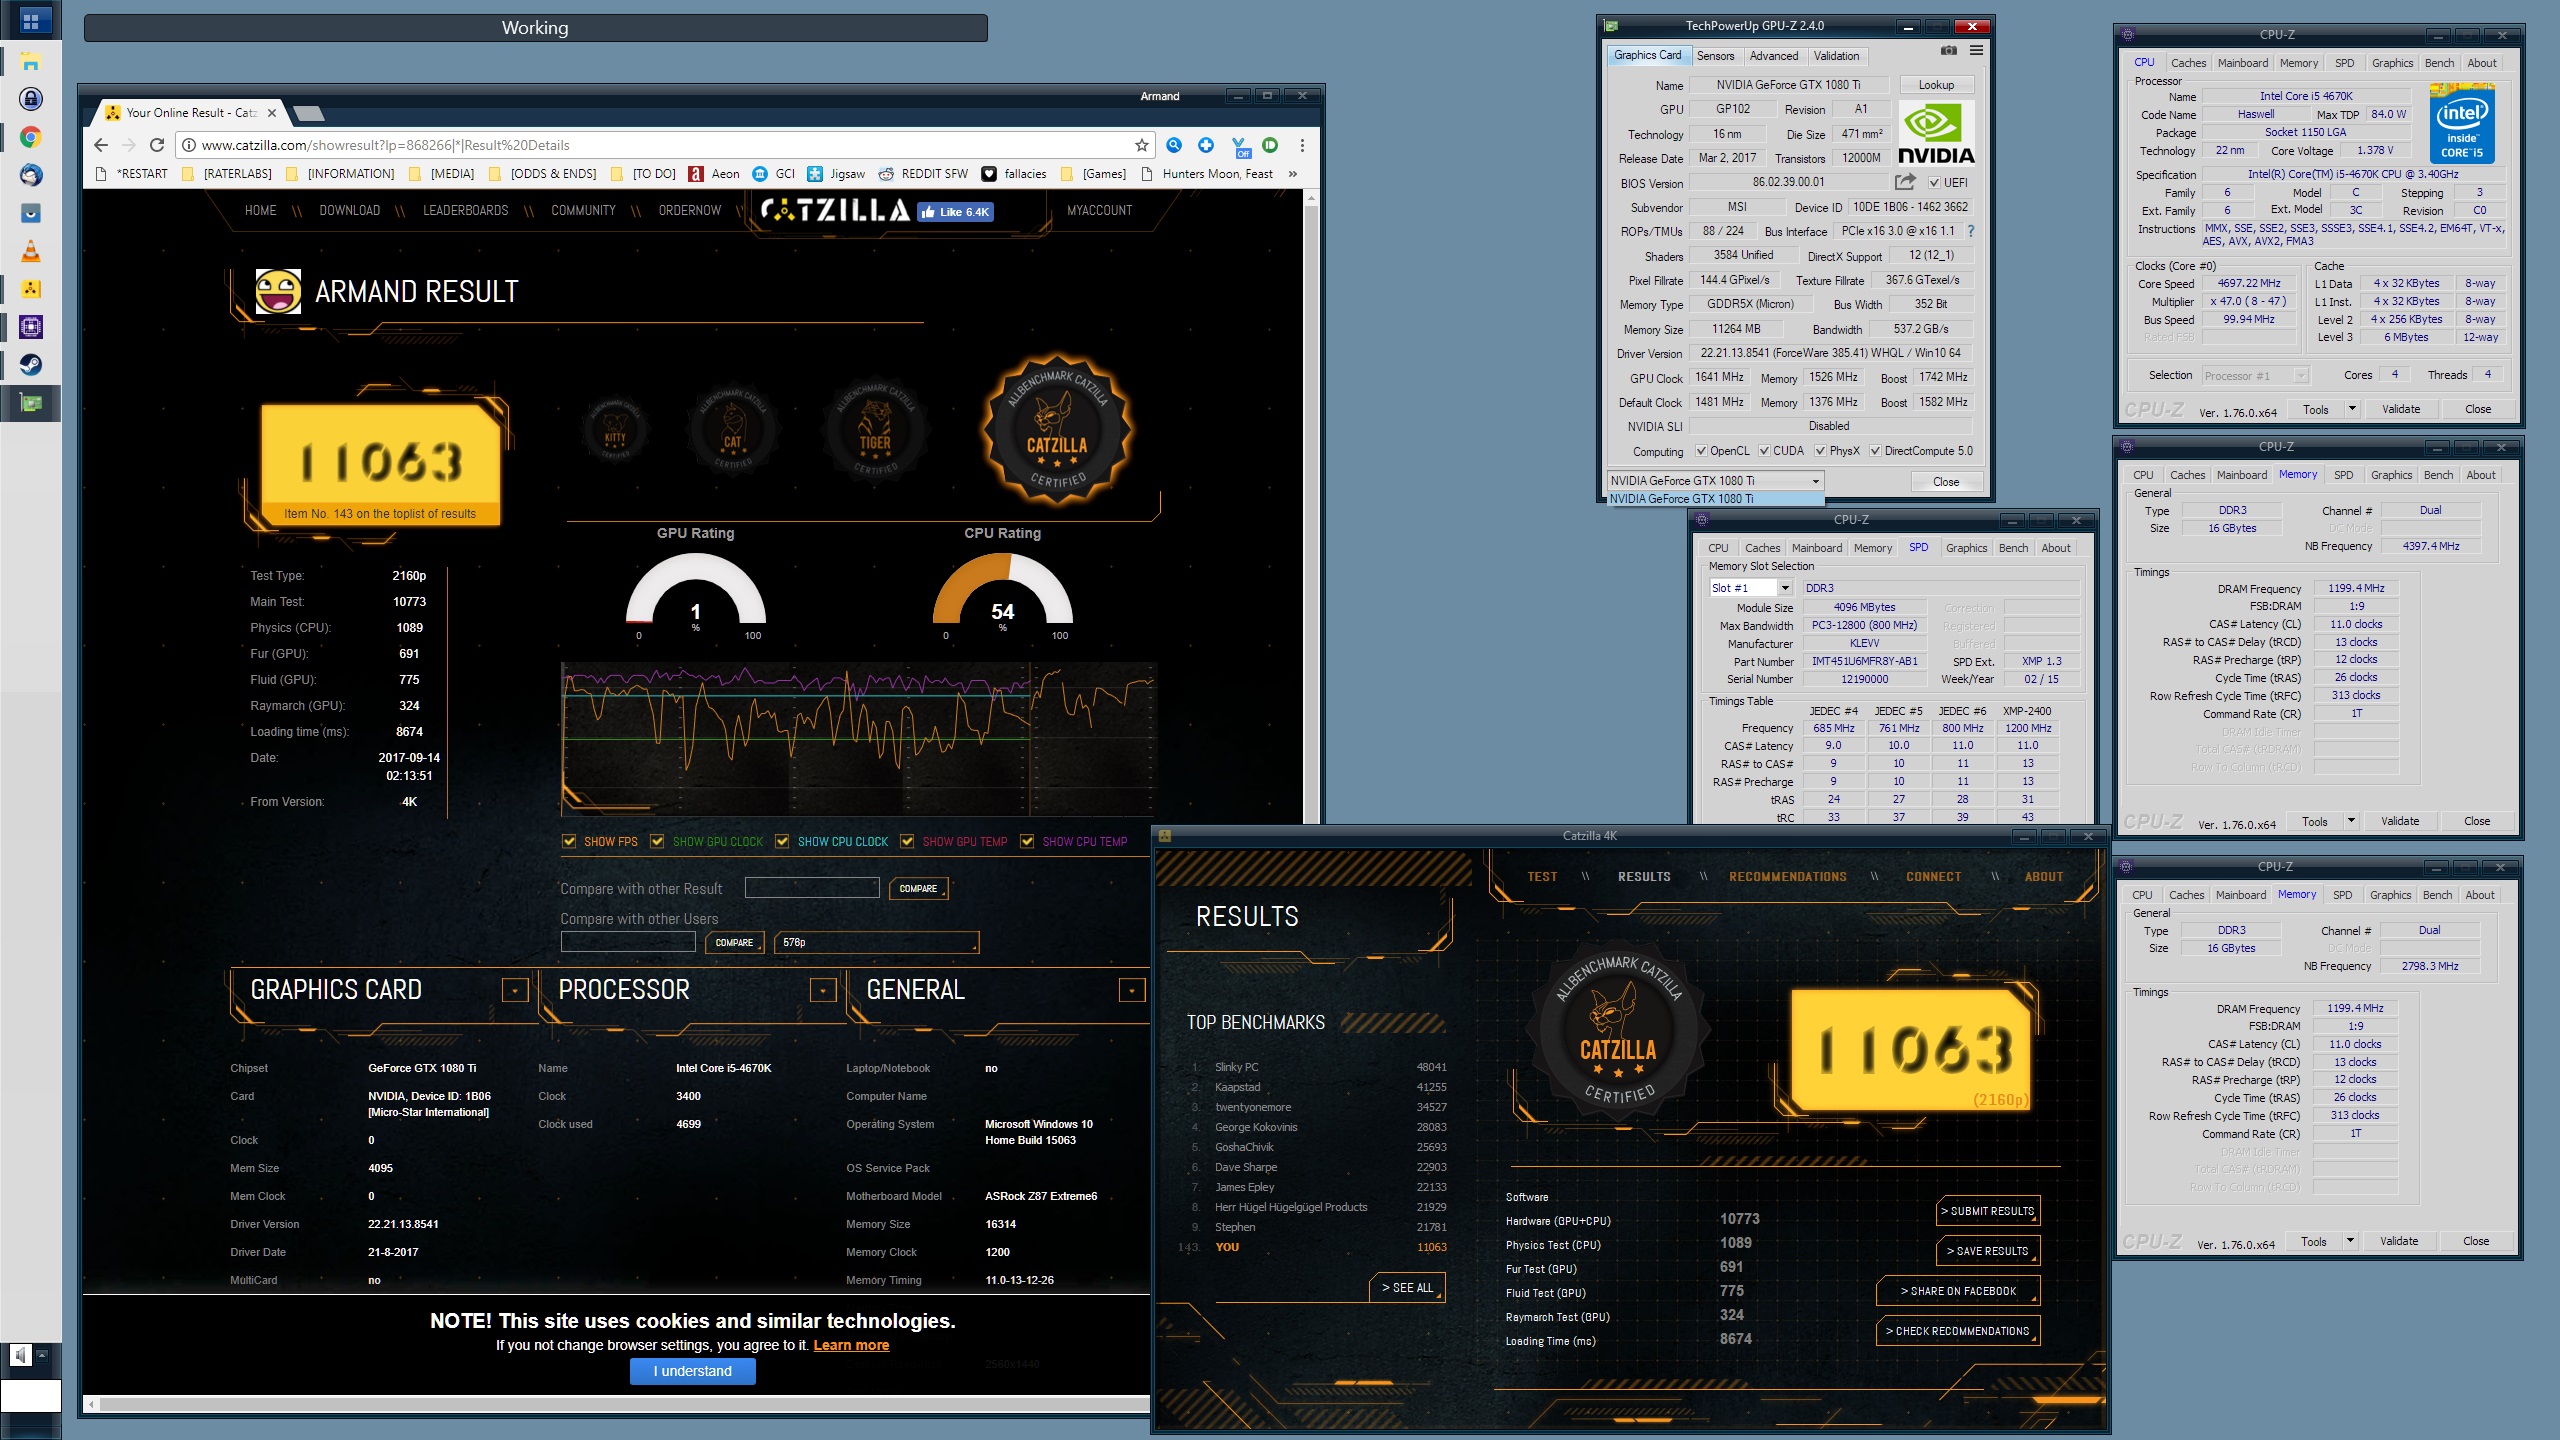Bookmark the page with the star icon
The width and height of the screenshot is (2560, 1440).
(x=1142, y=145)
